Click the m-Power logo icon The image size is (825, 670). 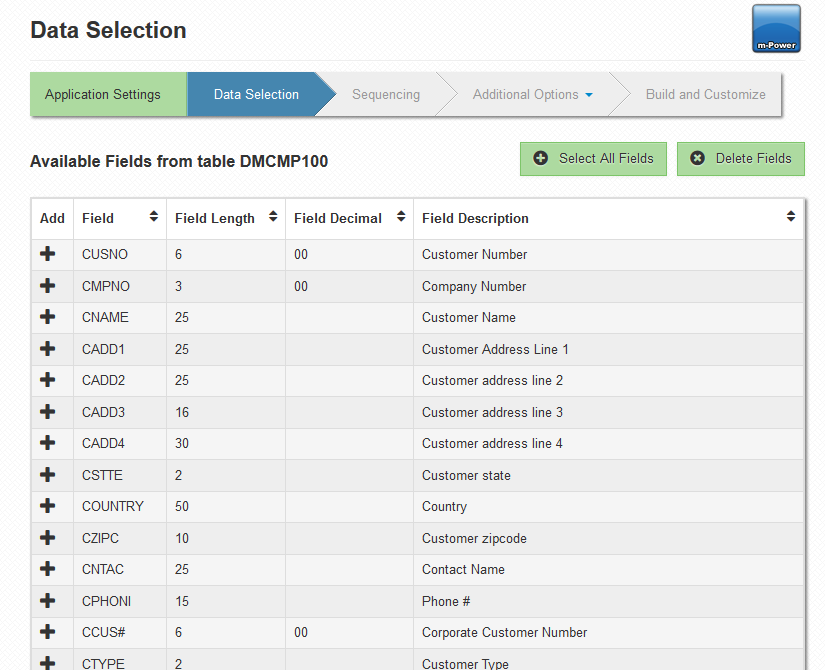click(x=776, y=29)
